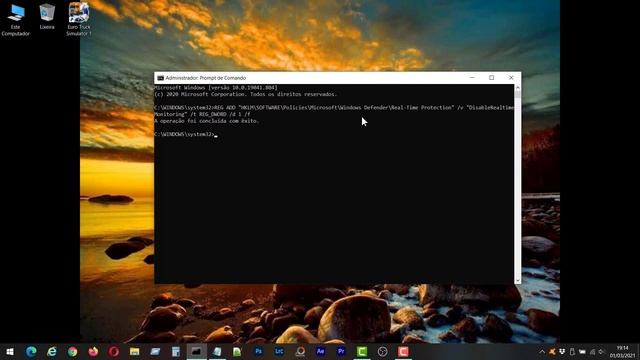
Task: Open Euro Truck Simulator desktop shortcut
Action: click(79, 19)
